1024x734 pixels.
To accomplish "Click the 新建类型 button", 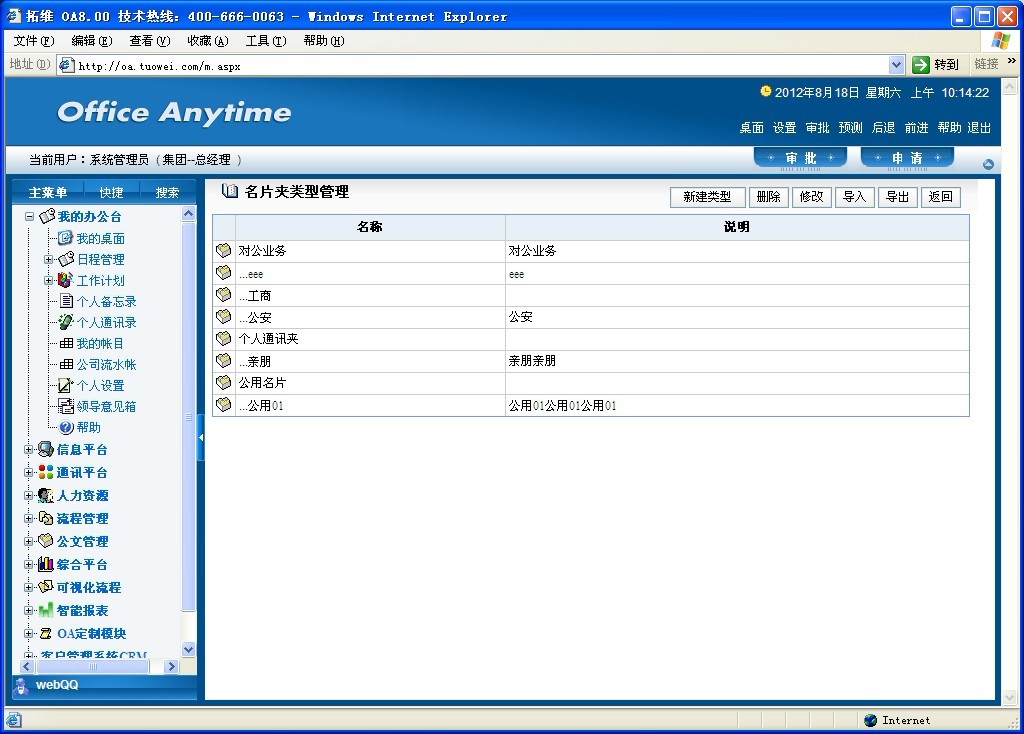I will tap(707, 197).
